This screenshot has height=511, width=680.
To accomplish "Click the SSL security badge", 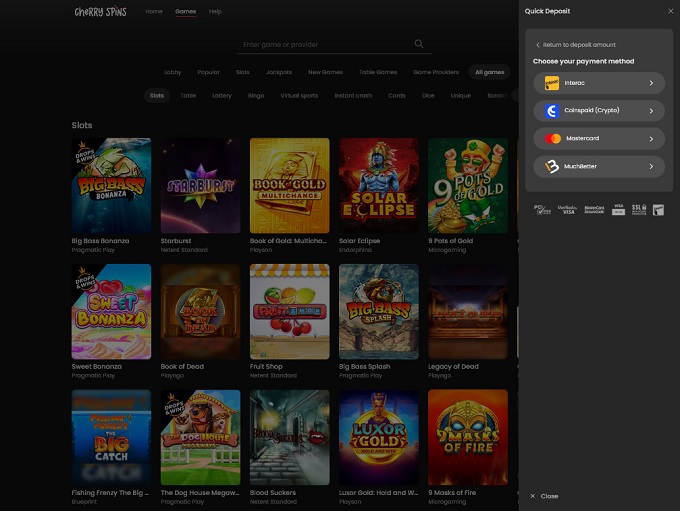I will coord(639,210).
